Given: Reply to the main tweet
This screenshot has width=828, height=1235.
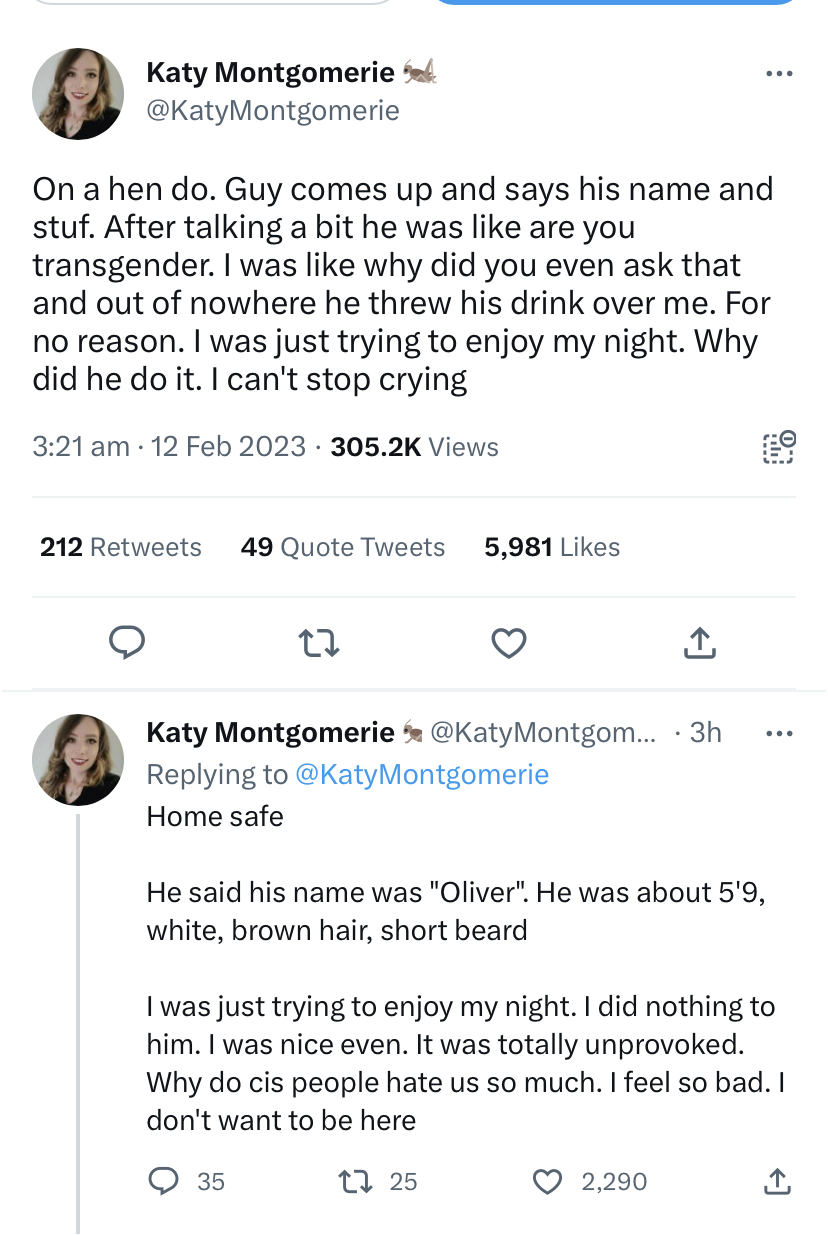Looking at the screenshot, I should click(127, 645).
